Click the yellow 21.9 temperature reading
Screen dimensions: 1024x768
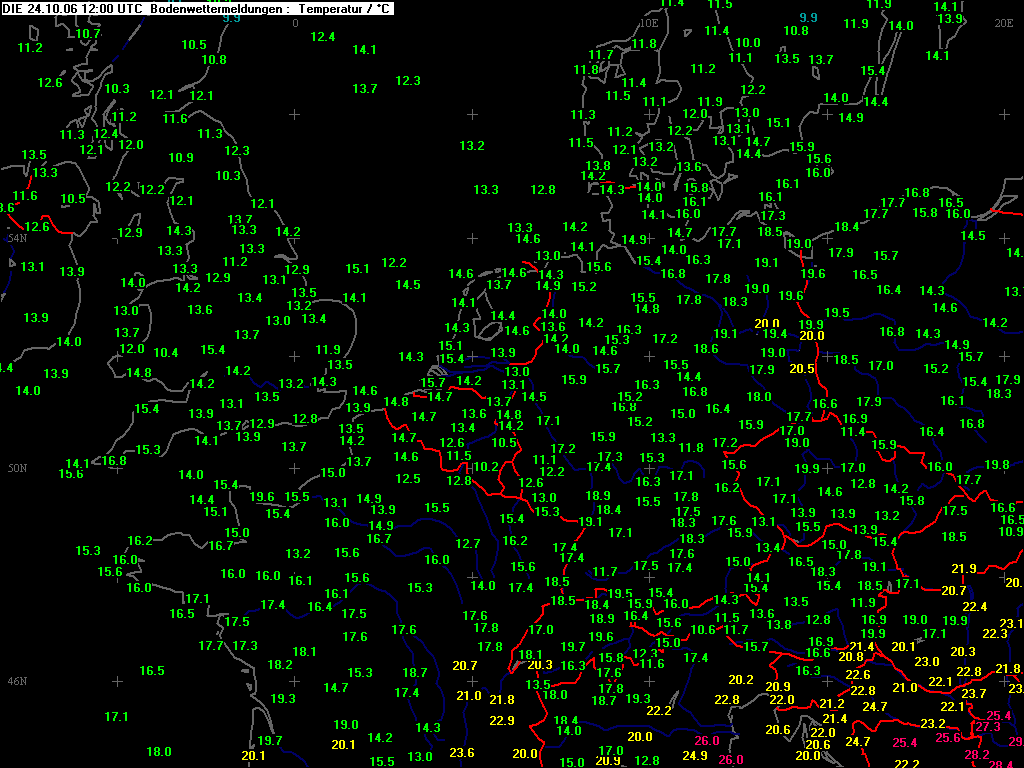(x=964, y=568)
